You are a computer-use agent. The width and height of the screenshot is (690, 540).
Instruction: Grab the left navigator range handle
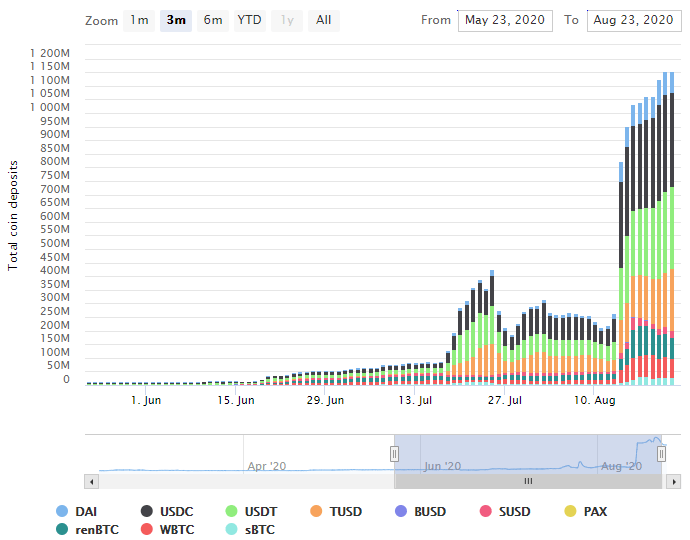click(x=394, y=454)
